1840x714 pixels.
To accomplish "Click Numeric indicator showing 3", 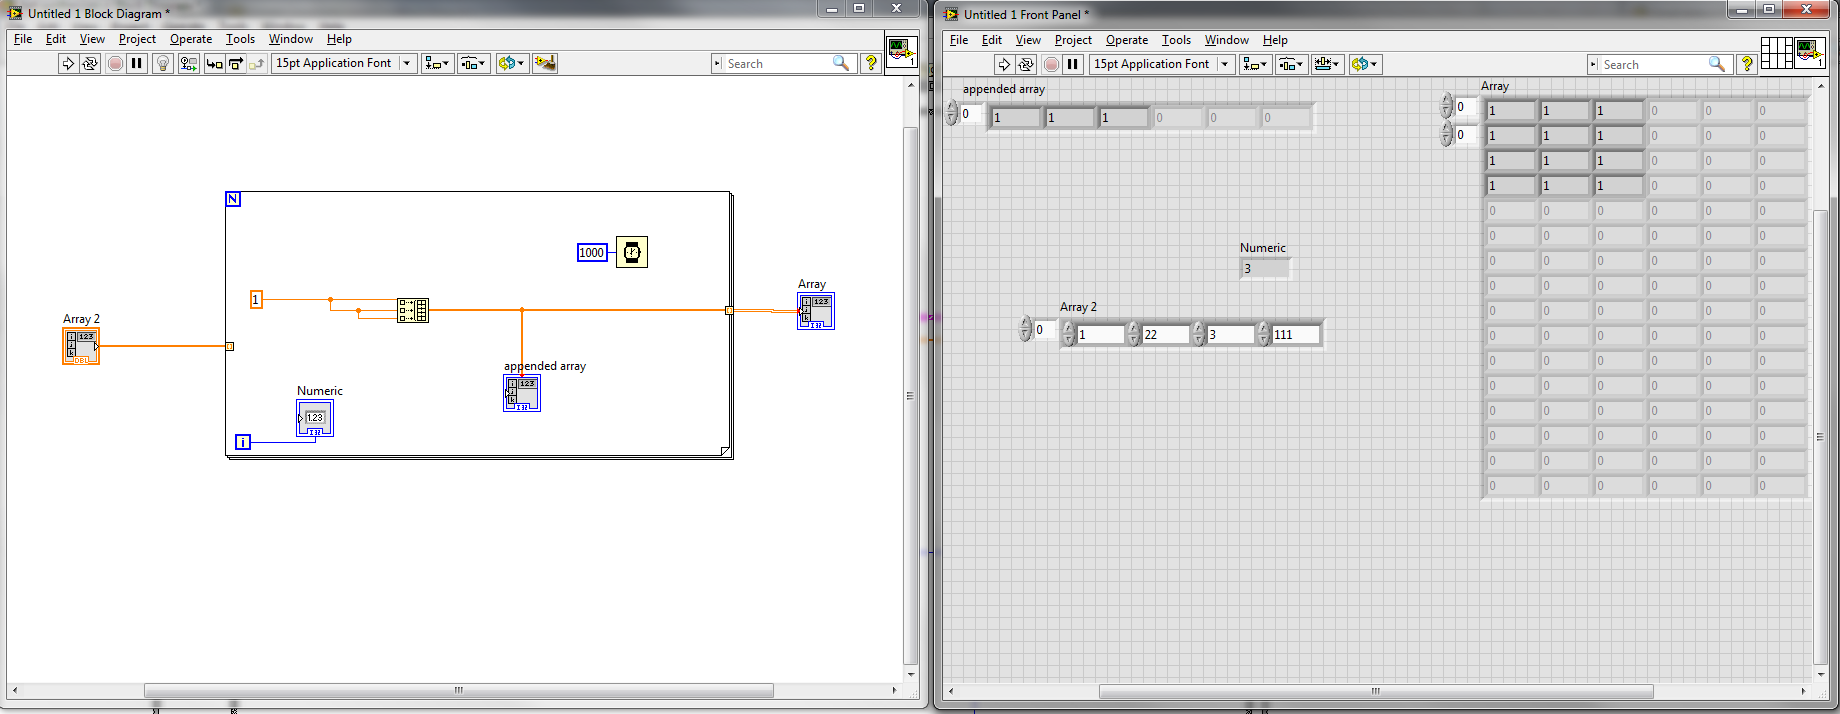I will point(1265,268).
